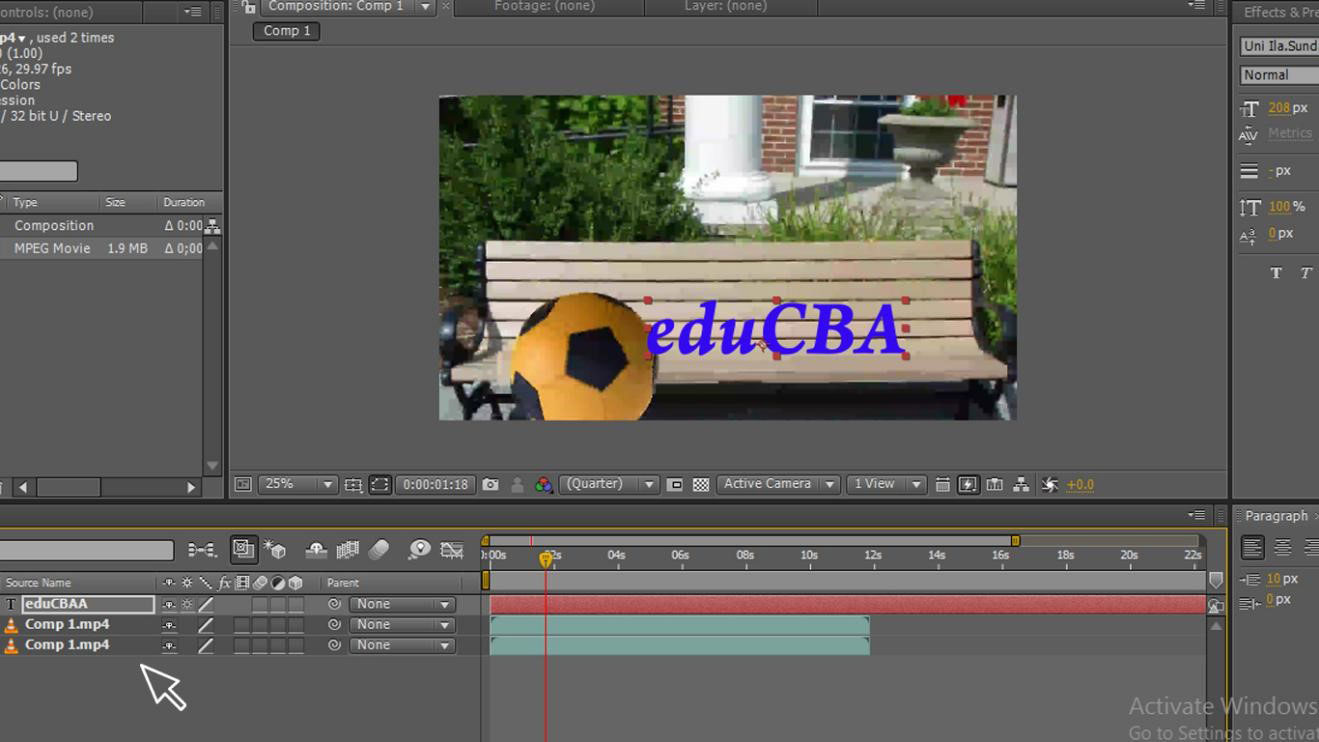Toggle the transparency grid checkerboard icon

point(701,484)
